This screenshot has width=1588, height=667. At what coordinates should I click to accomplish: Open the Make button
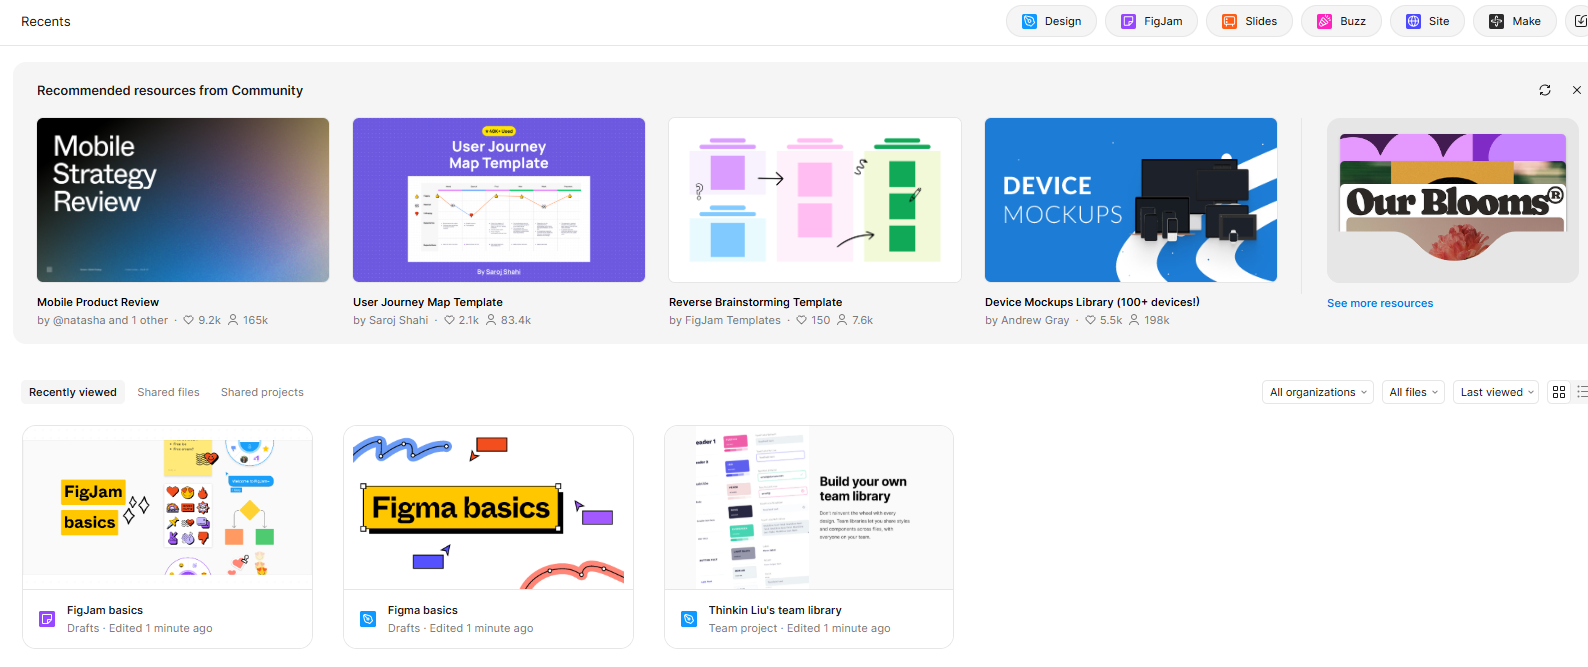point(1514,21)
